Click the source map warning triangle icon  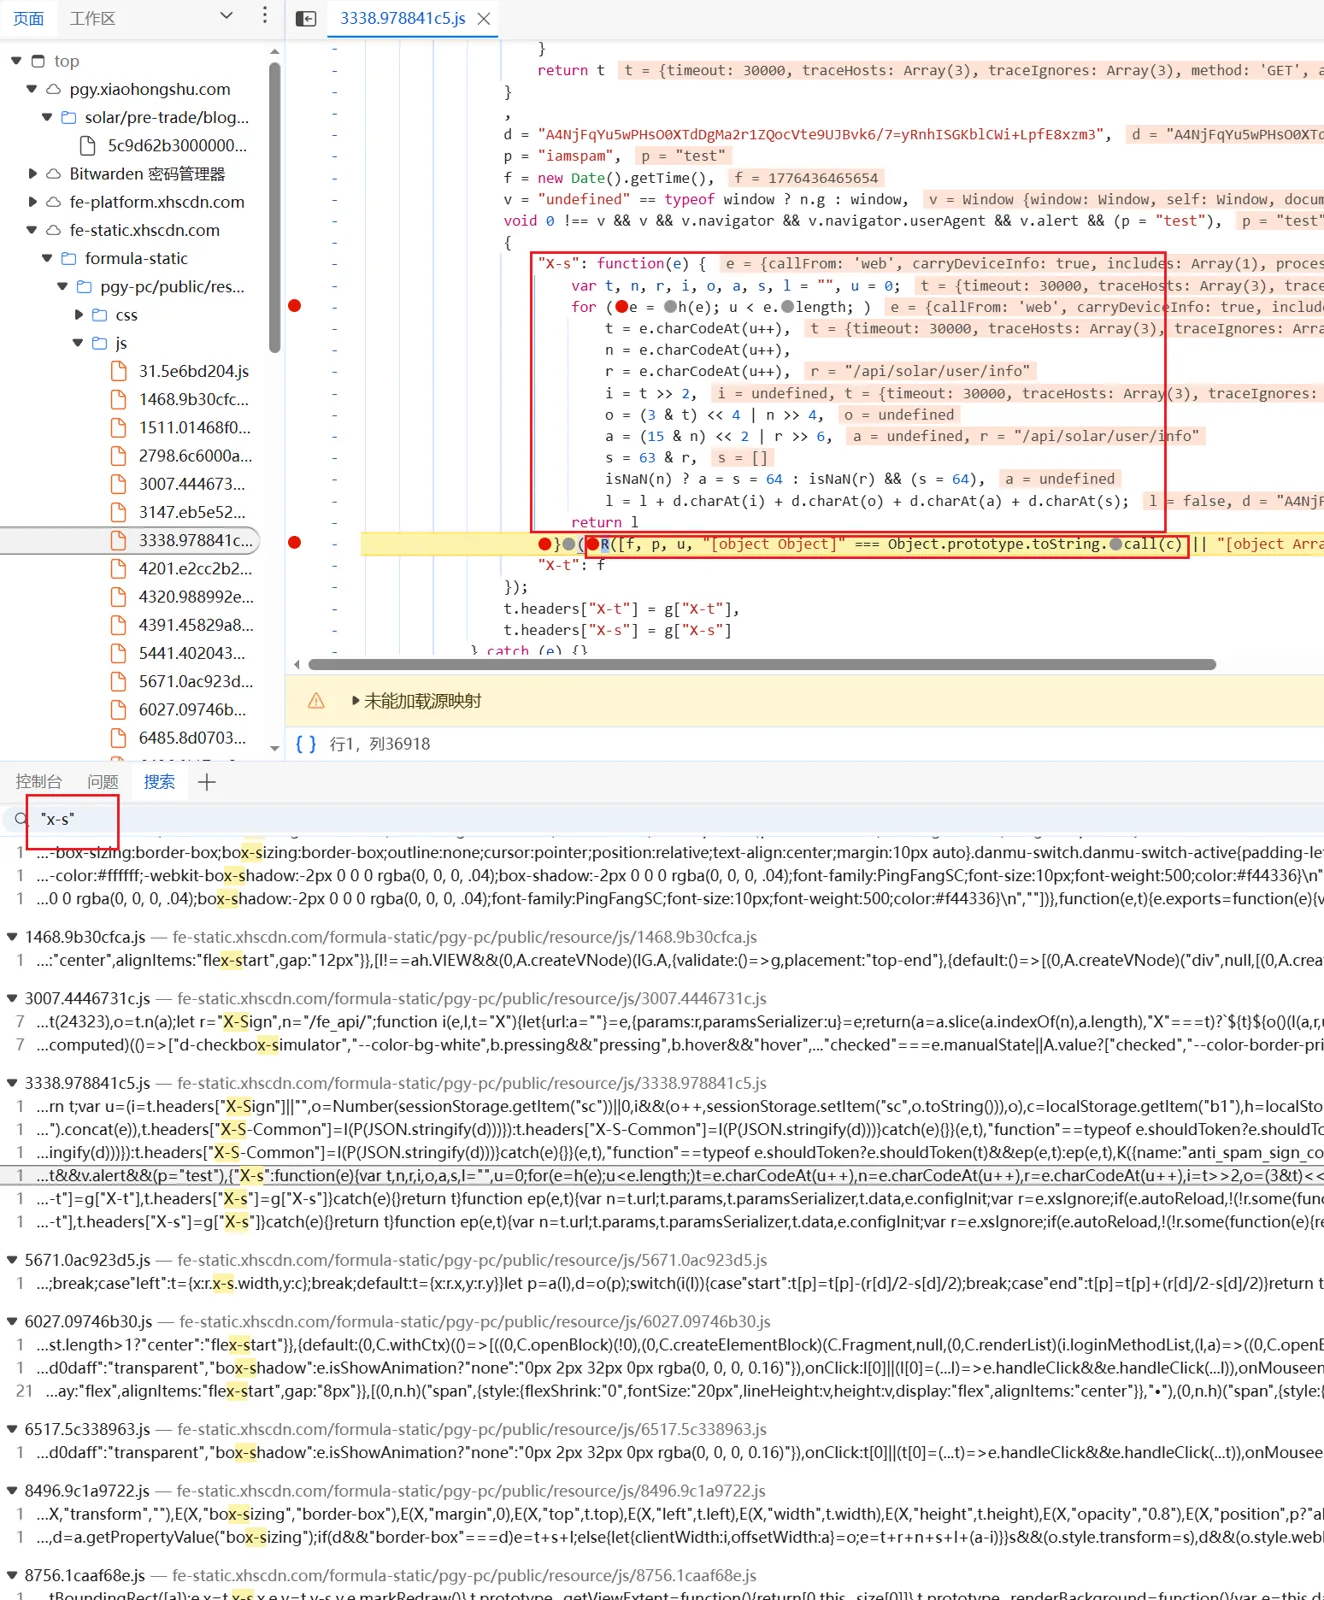click(x=316, y=701)
